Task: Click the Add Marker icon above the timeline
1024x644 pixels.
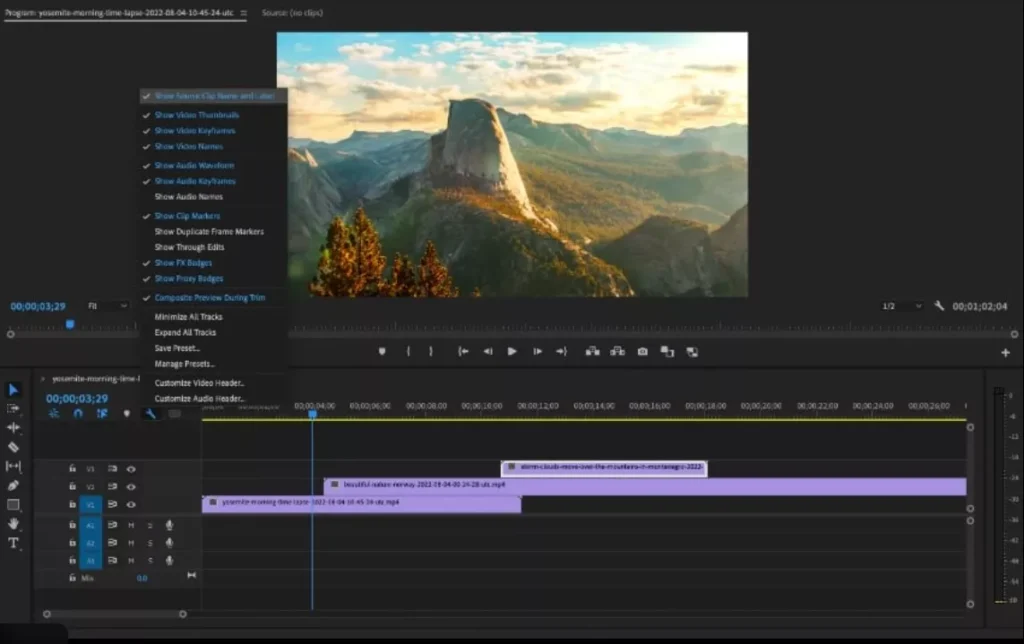Action: [126, 413]
